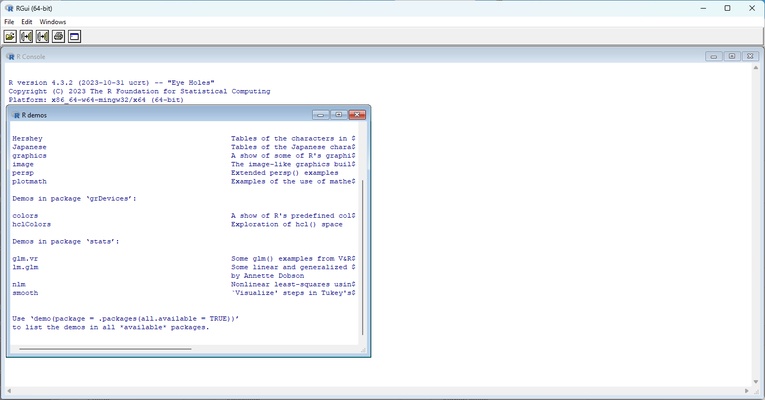Click the Print toolbar icon

[x=59, y=37]
